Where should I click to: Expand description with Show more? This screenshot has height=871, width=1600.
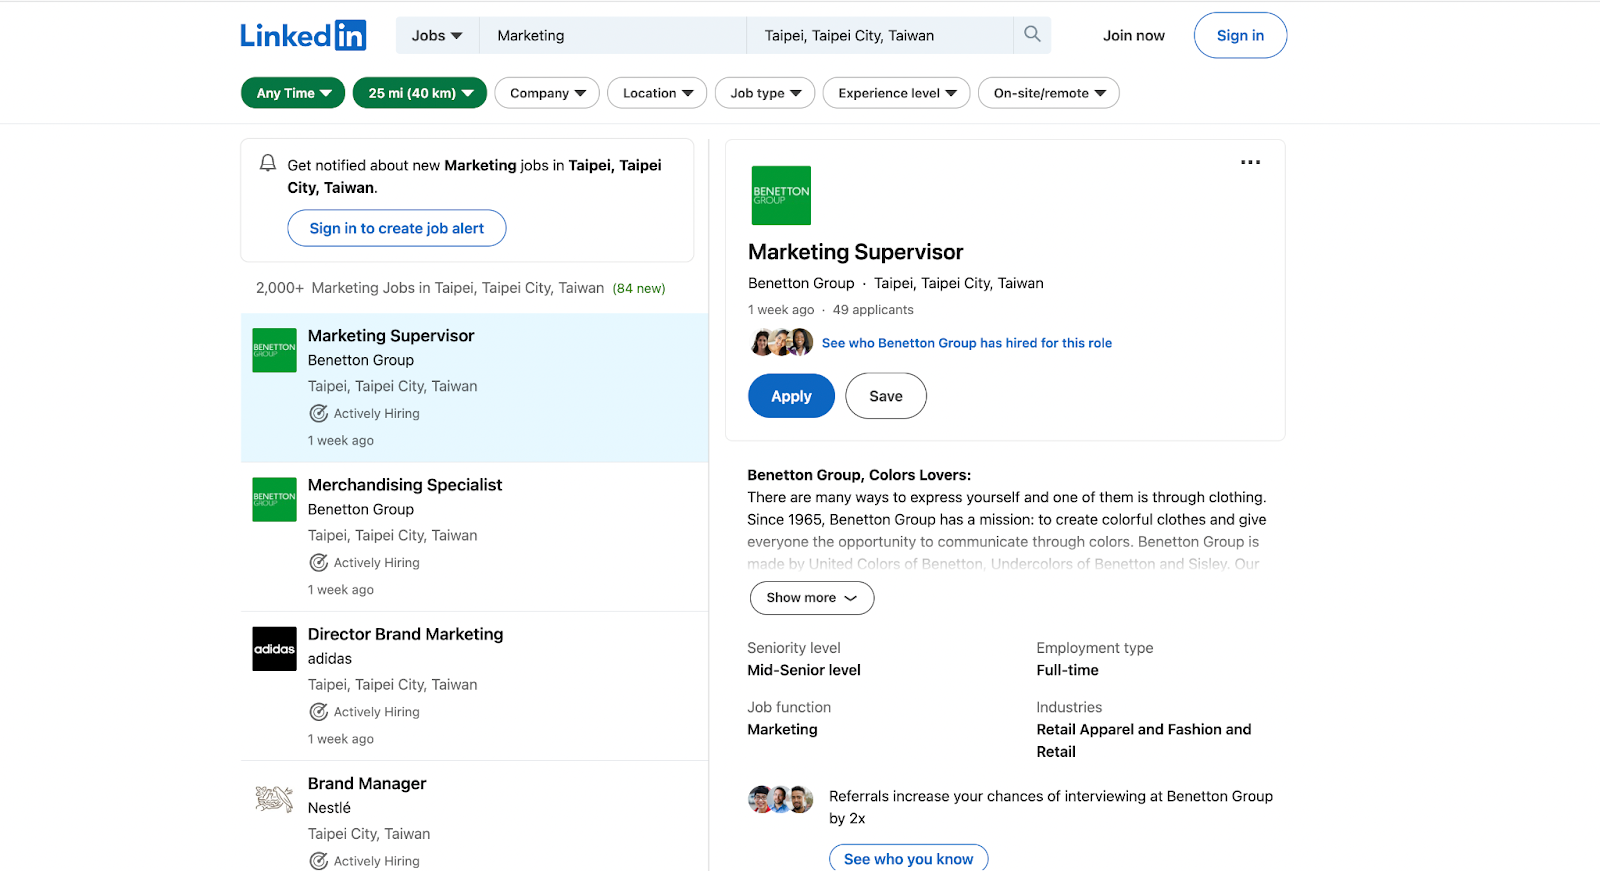pyautogui.click(x=812, y=598)
